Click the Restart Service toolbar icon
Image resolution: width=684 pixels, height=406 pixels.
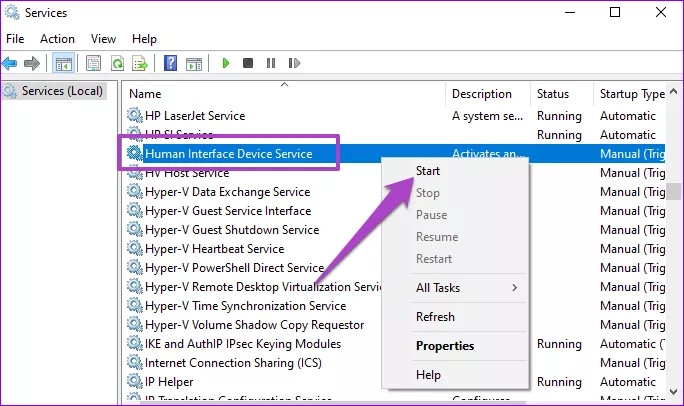294,64
